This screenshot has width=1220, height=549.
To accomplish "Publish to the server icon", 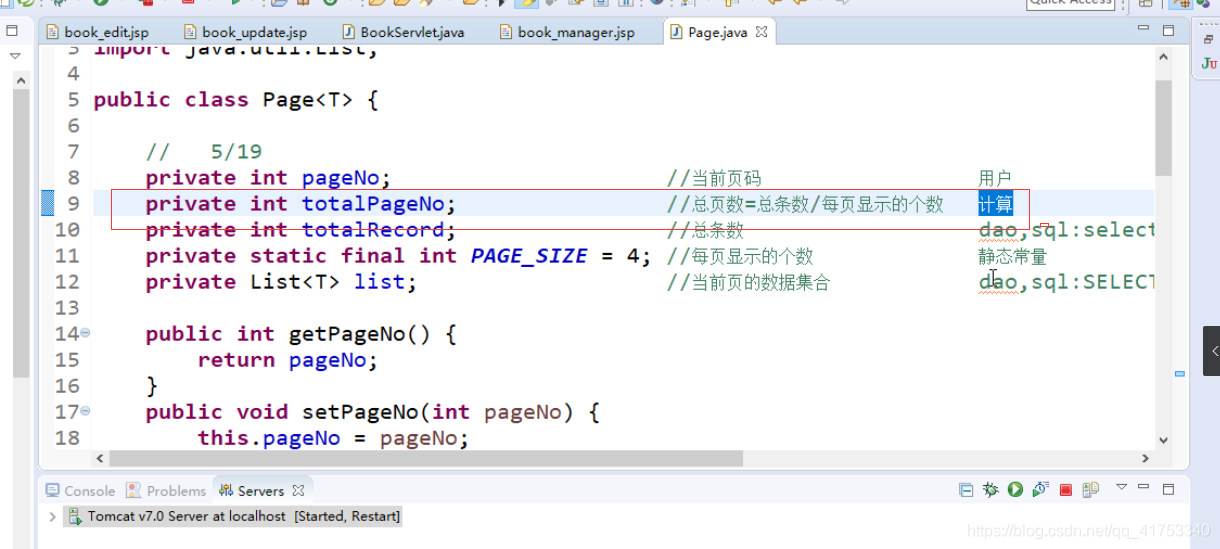I will pos(1091,490).
